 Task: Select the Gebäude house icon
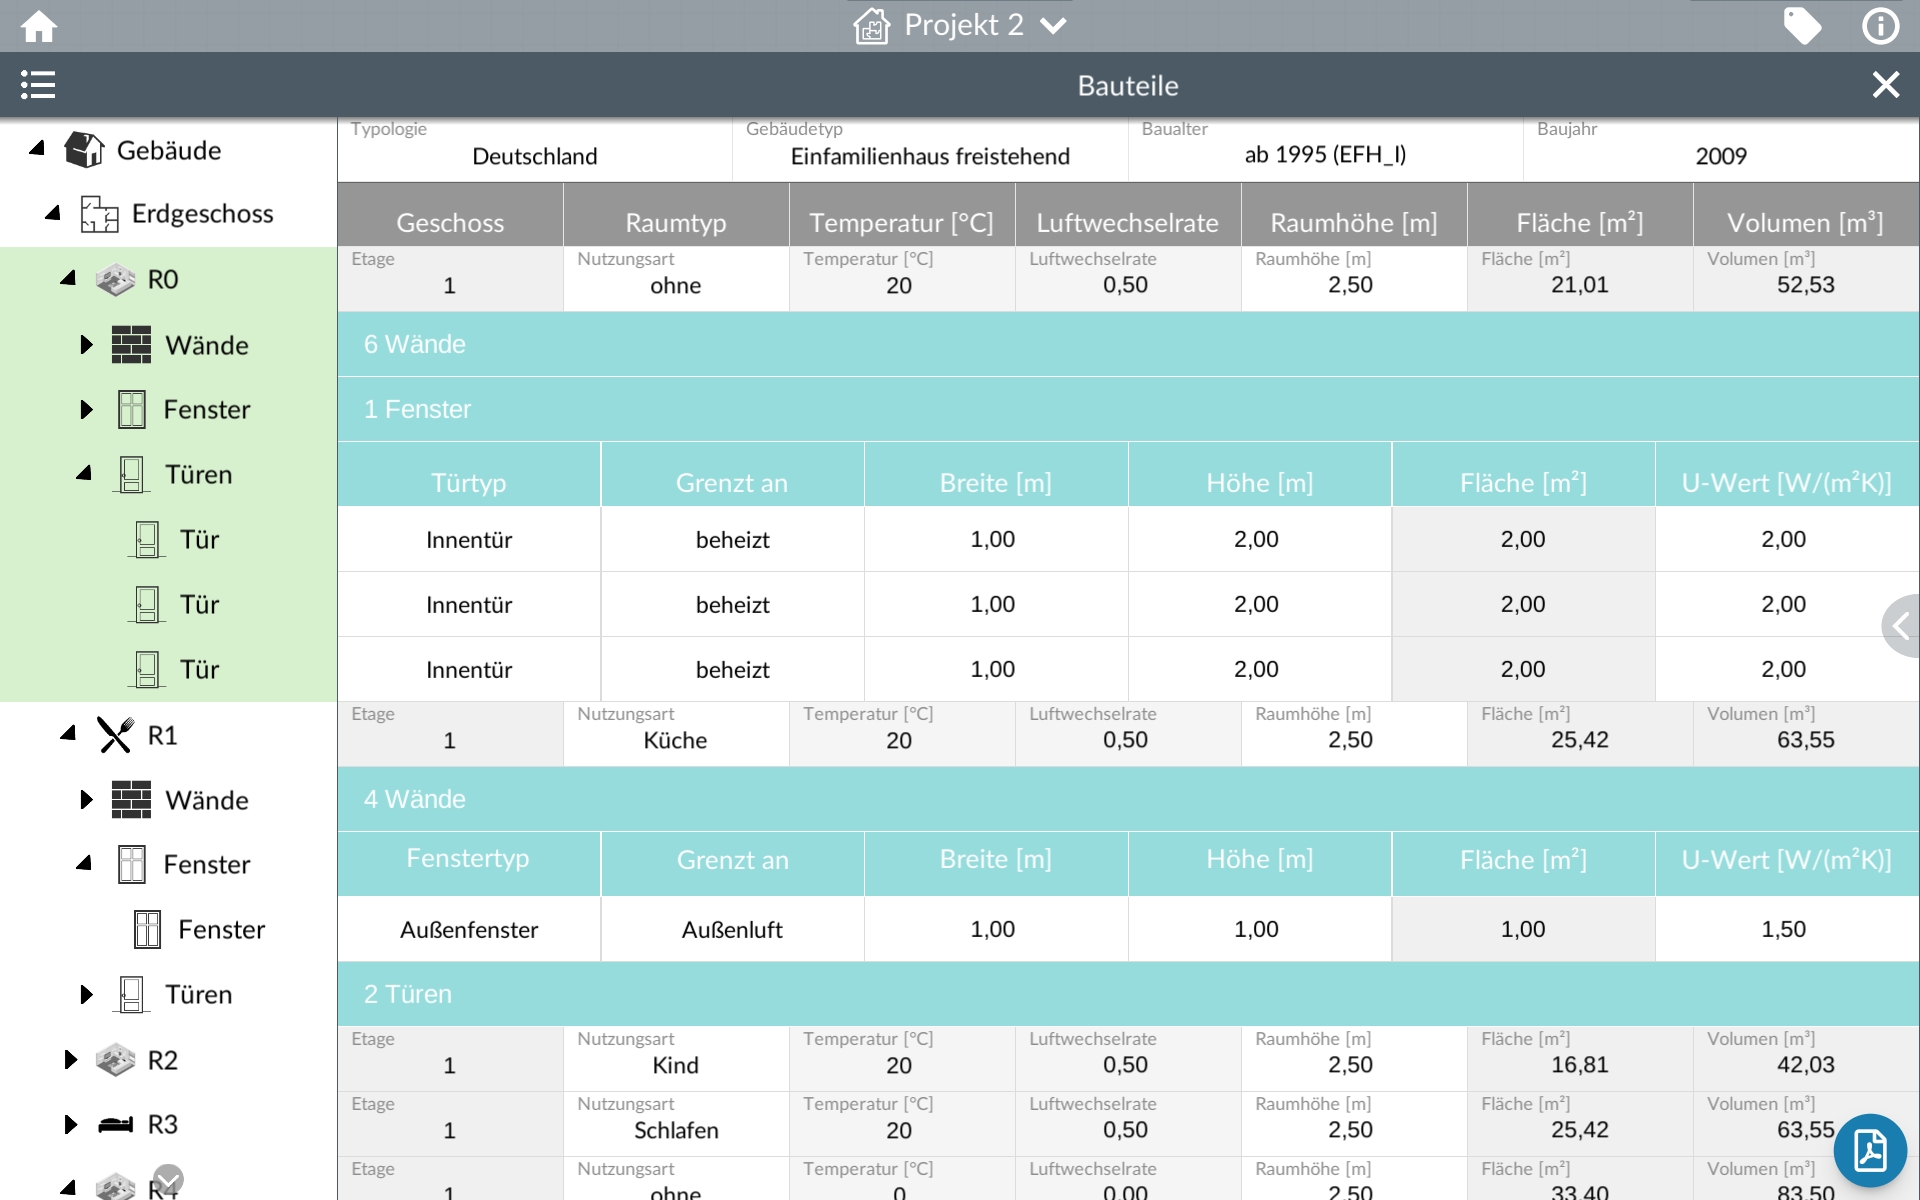pos(84,150)
